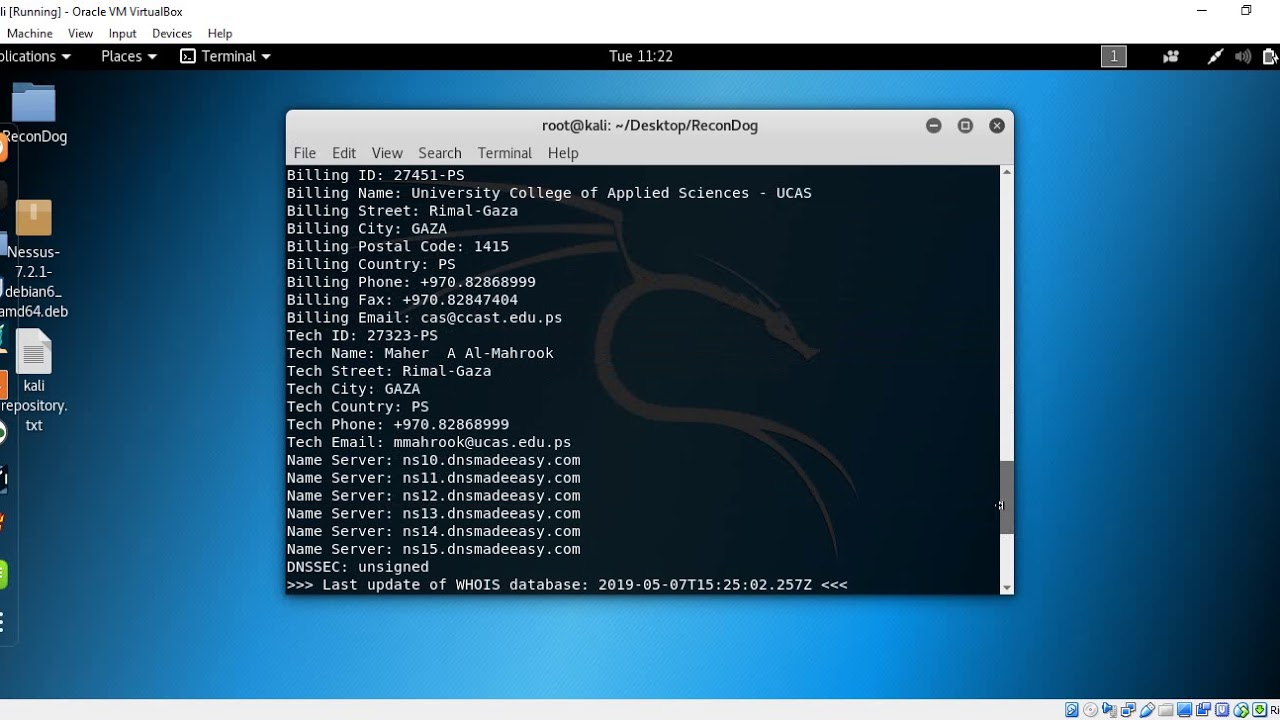Viewport: 1280px width, 720px height.
Task: Click the Billing ID: 27451-PS line
Action: pyautogui.click(x=376, y=175)
